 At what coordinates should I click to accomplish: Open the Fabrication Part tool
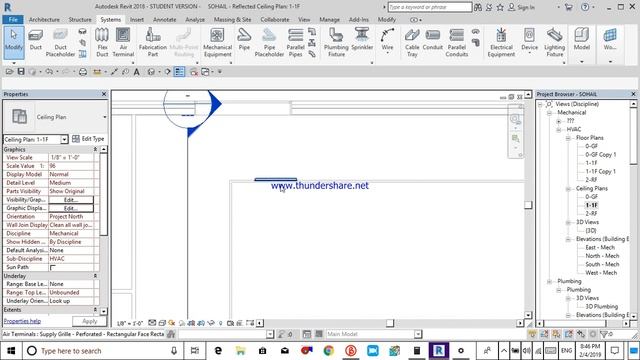(153, 42)
